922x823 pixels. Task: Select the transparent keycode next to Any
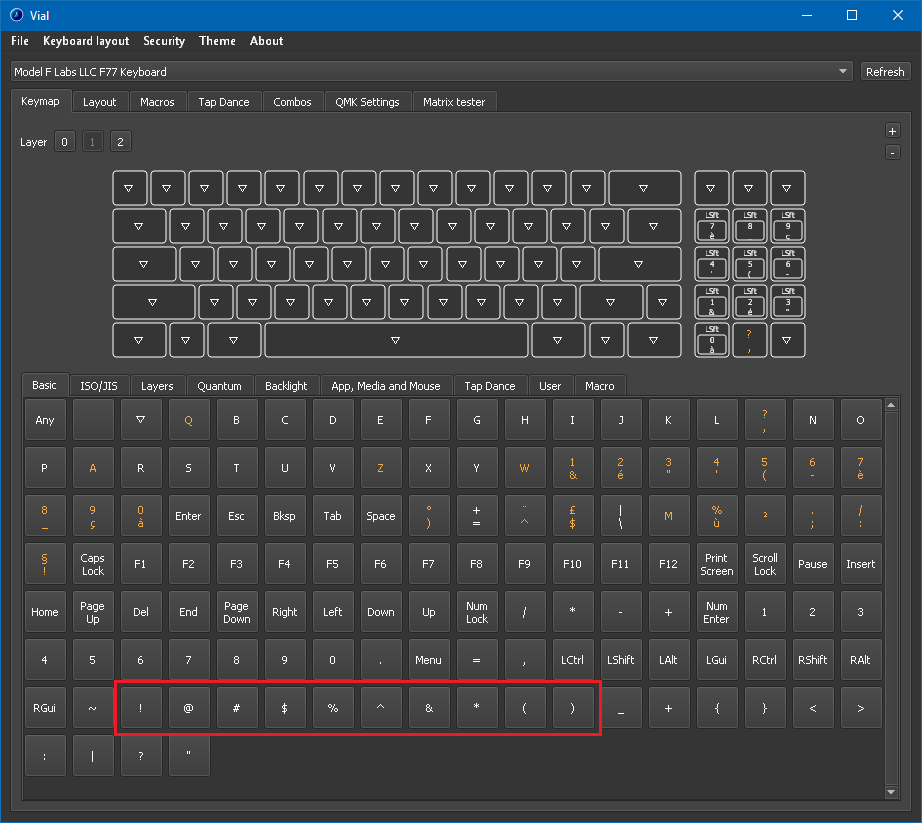[92, 420]
